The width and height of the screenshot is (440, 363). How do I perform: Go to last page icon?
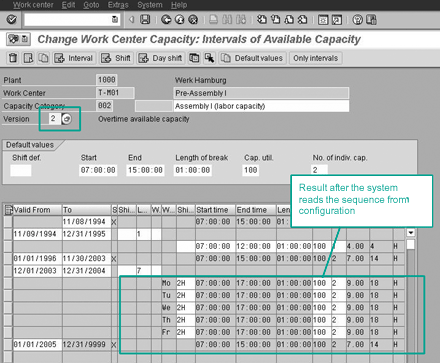pyautogui.click(x=302, y=20)
